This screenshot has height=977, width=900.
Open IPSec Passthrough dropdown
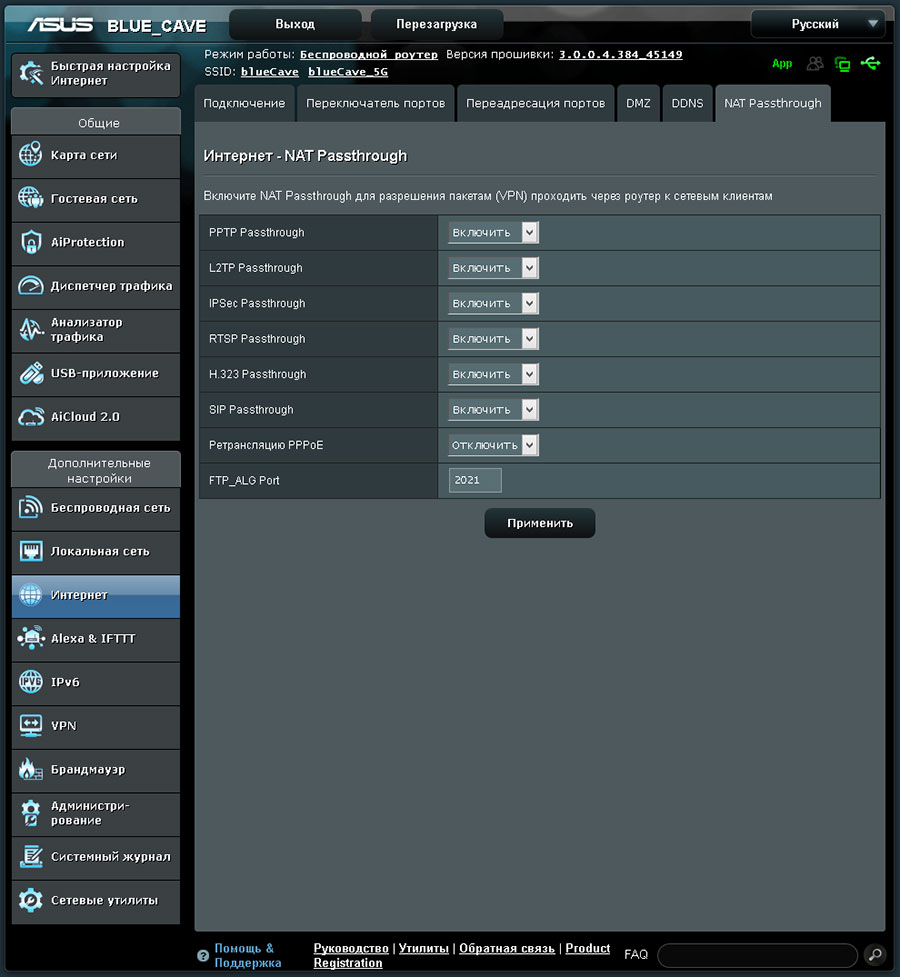click(493, 303)
